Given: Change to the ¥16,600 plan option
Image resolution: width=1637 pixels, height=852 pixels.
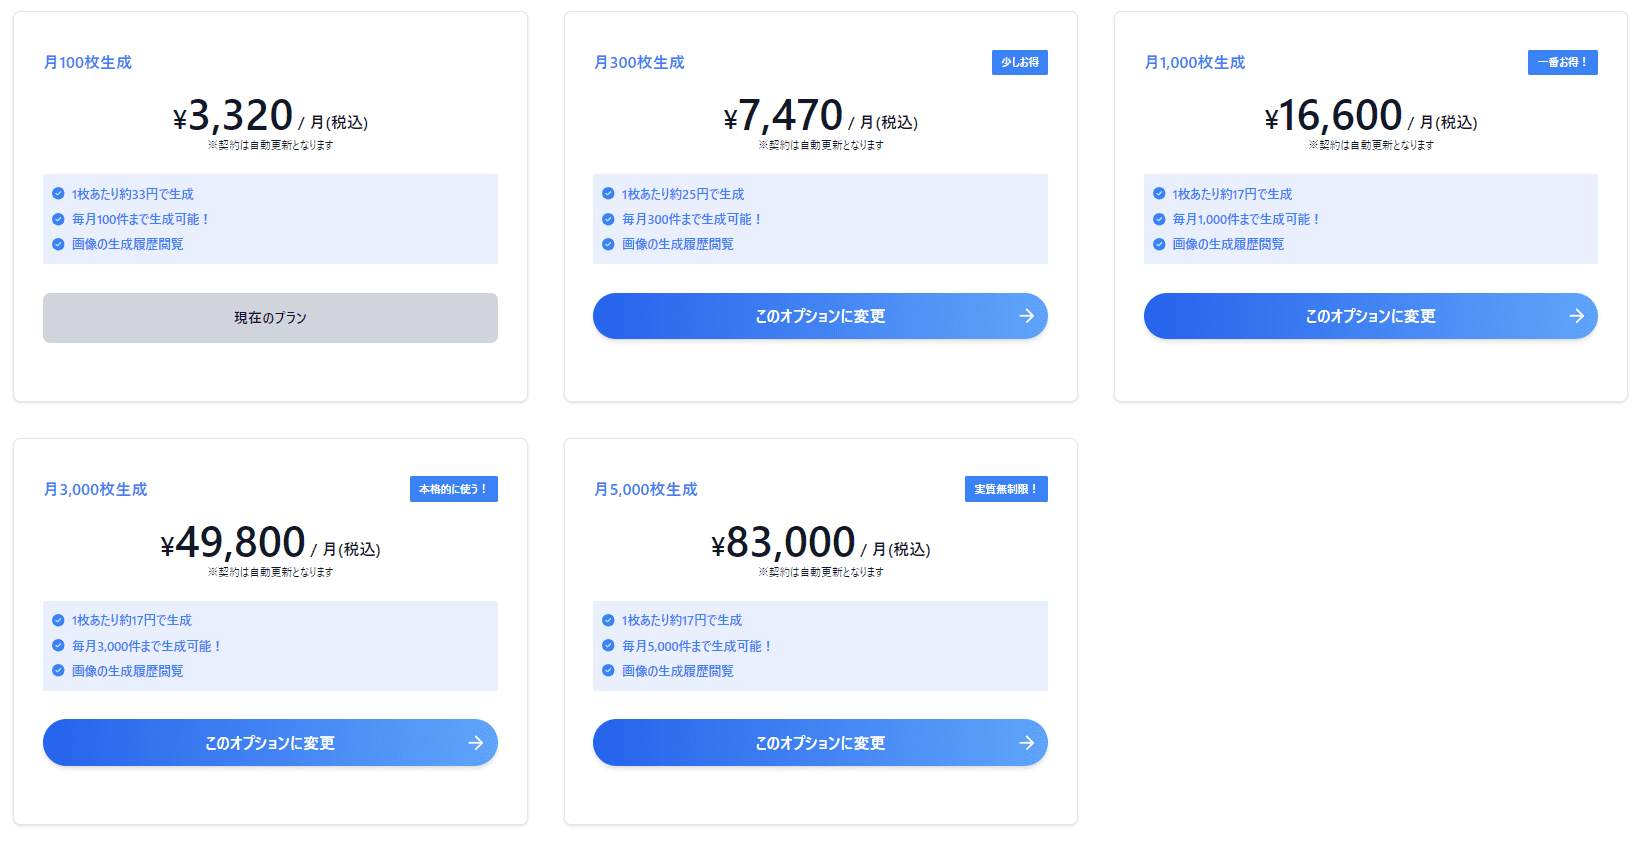Looking at the screenshot, I should [x=1370, y=316].
